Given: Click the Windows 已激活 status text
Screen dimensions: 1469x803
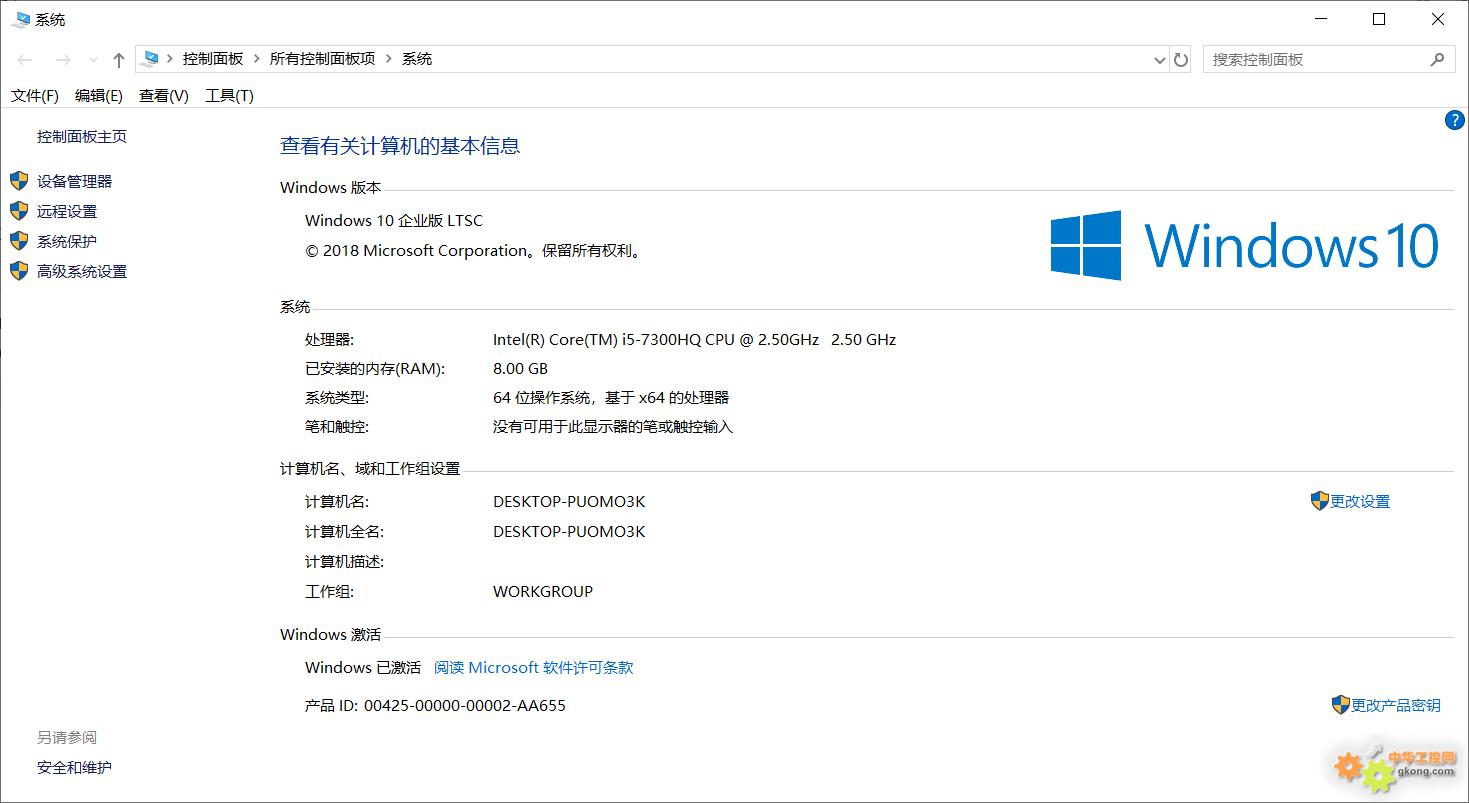Looking at the screenshot, I should [x=363, y=668].
